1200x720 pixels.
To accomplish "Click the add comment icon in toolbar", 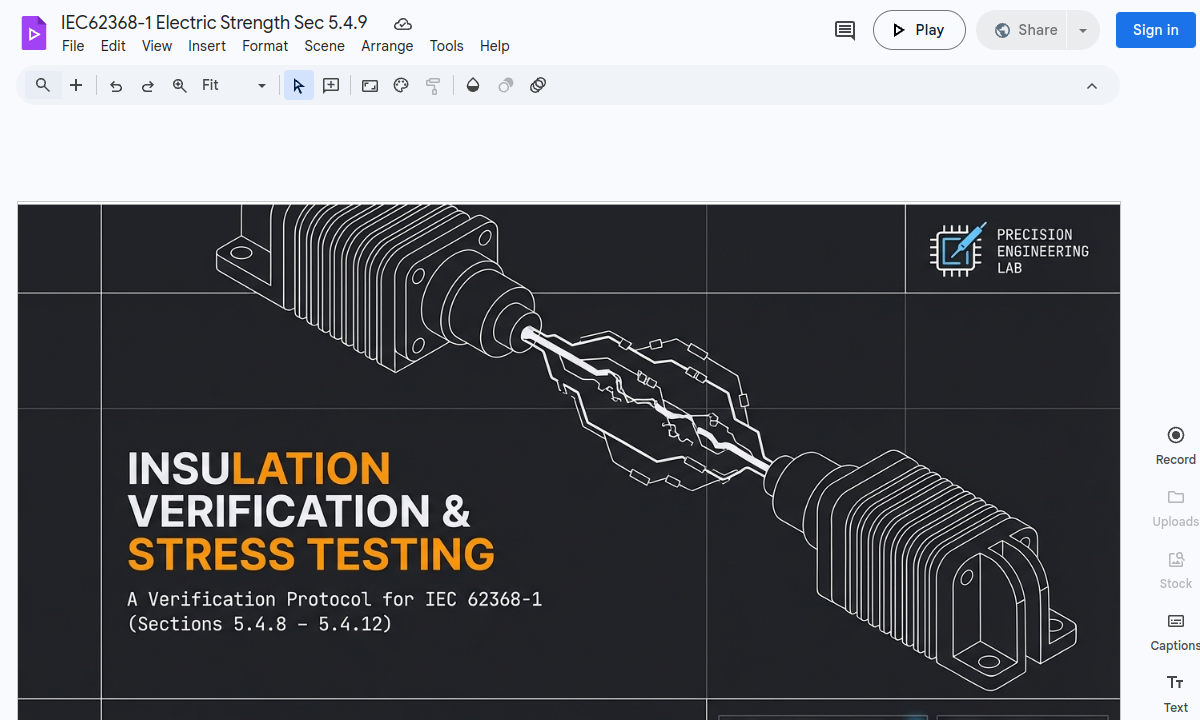I will (x=331, y=86).
